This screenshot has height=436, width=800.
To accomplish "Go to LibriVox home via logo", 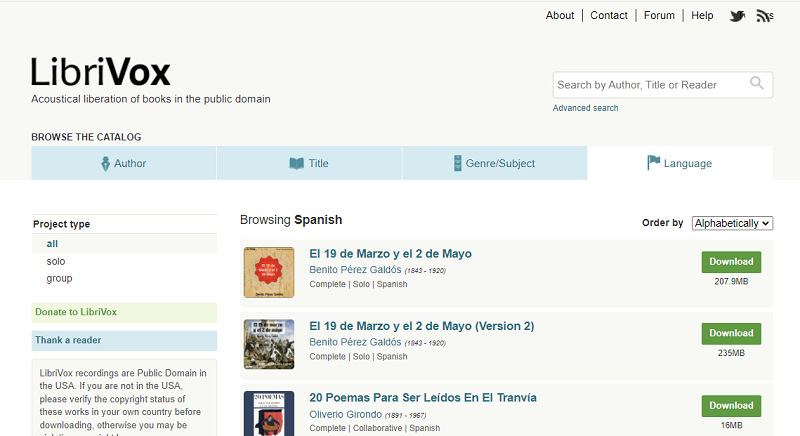I will tap(101, 72).
